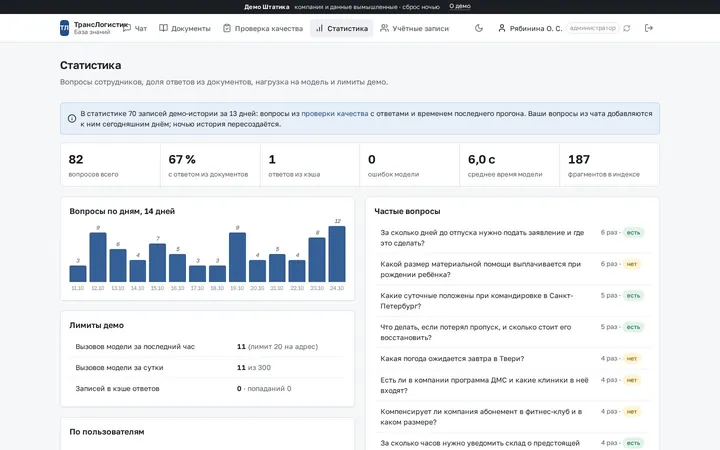Click the '0 ошибок модели' card

coord(410,165)
